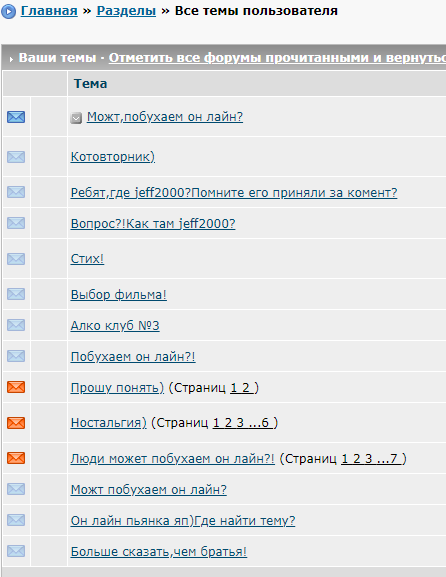This screenshot has width=446, height=577.
Task: Click the Тема column header
Action: click(x=91, y=84)
